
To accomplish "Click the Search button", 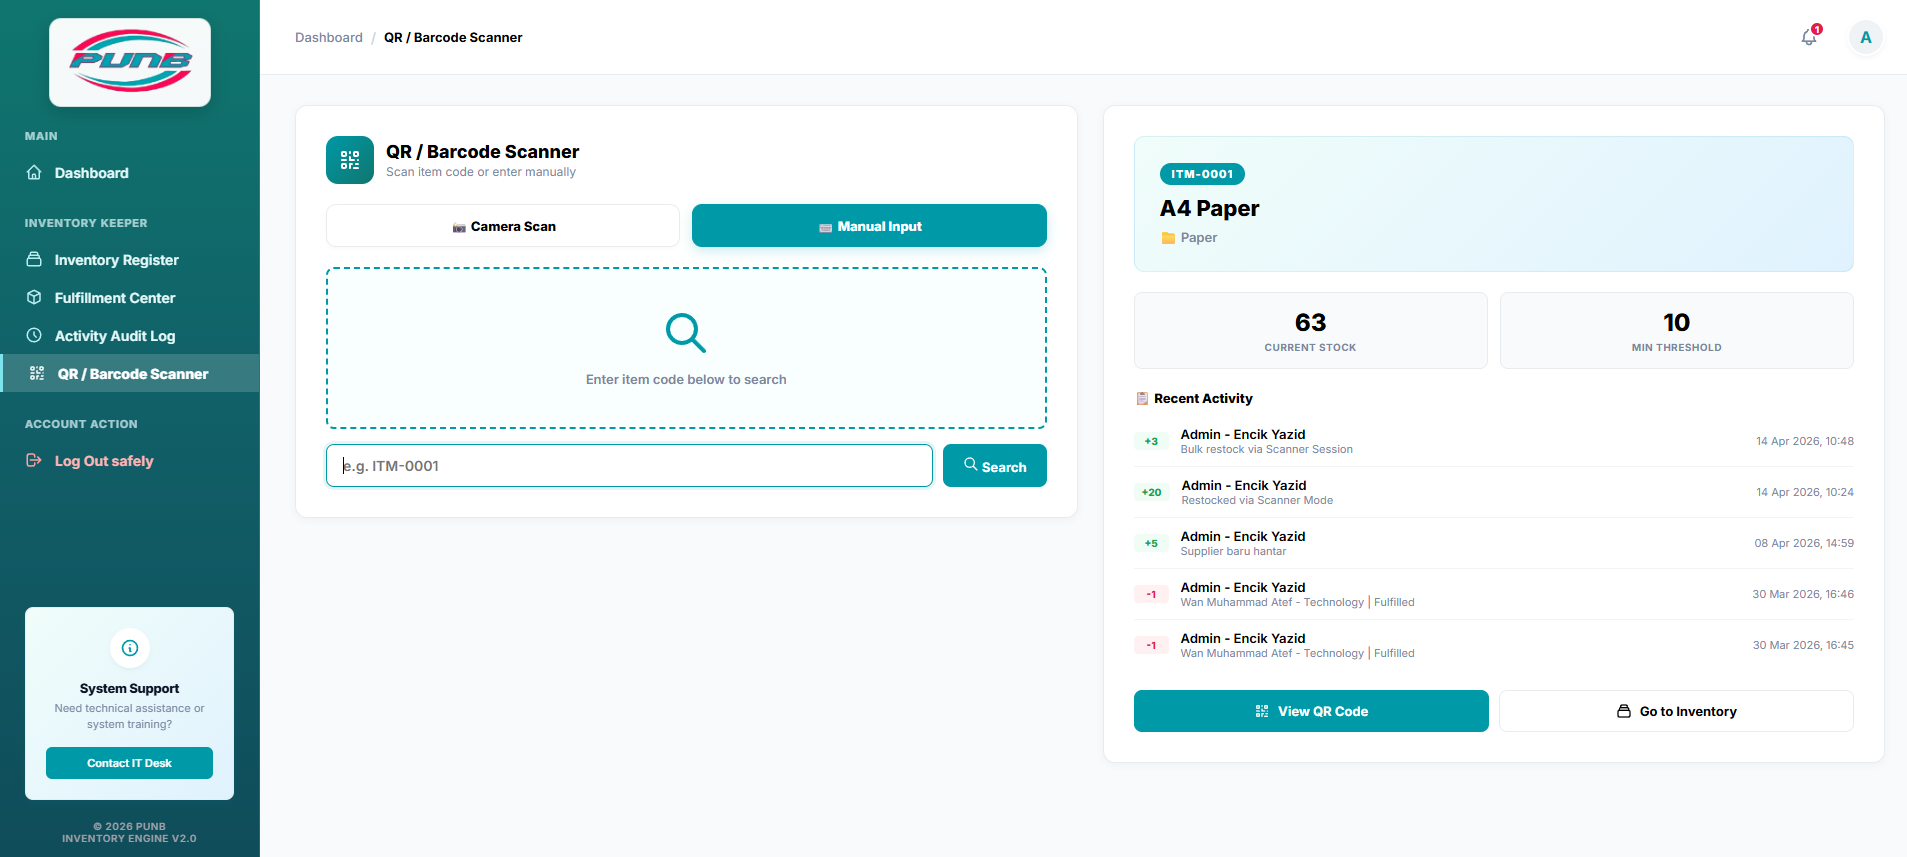I will pyautogui.click(x=995, y=466).
